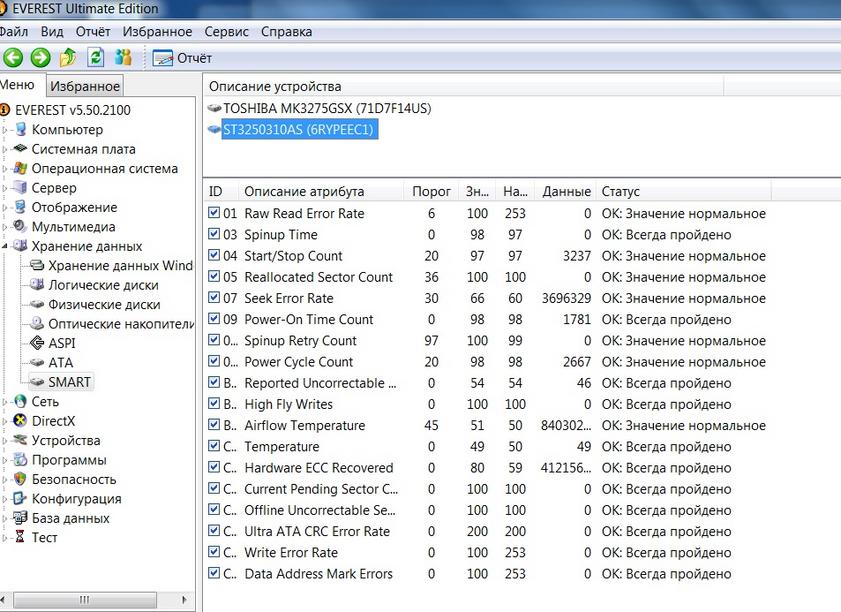This screenshot has height=612, width=841.
Task: Select the Хранение данных tree icon
Action: (20, 246)
